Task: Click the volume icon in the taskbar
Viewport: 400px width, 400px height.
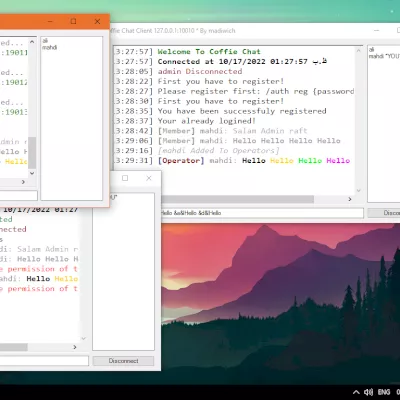Action: [x=368, y=392]
